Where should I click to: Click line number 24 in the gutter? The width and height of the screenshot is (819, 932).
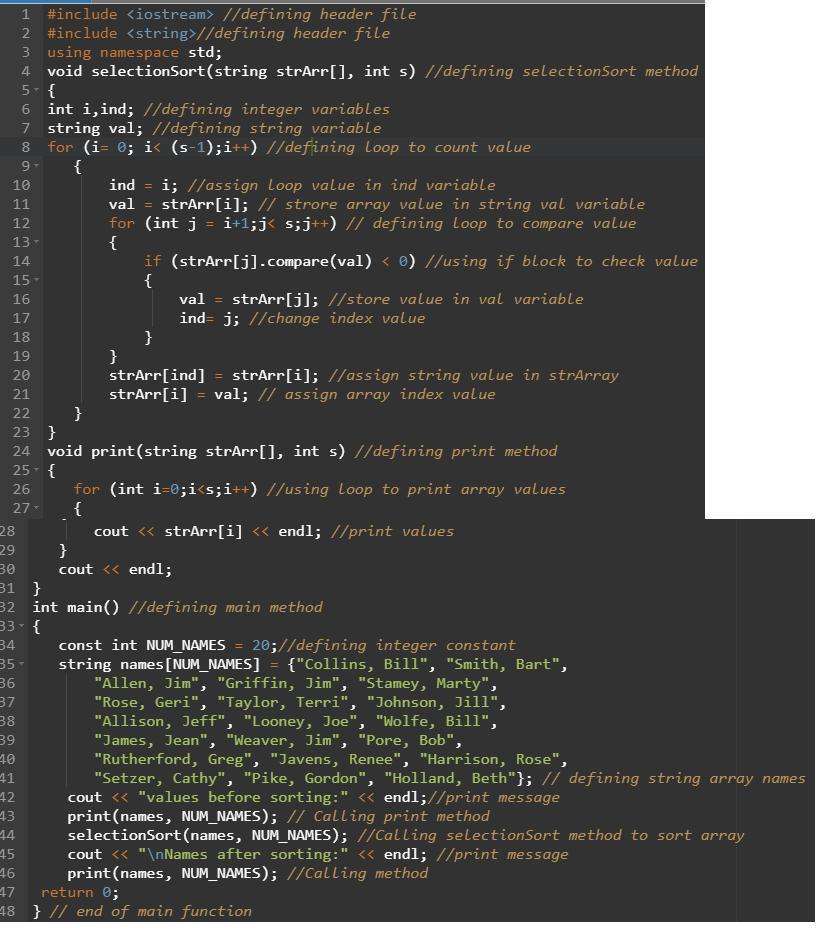(21, 452)
